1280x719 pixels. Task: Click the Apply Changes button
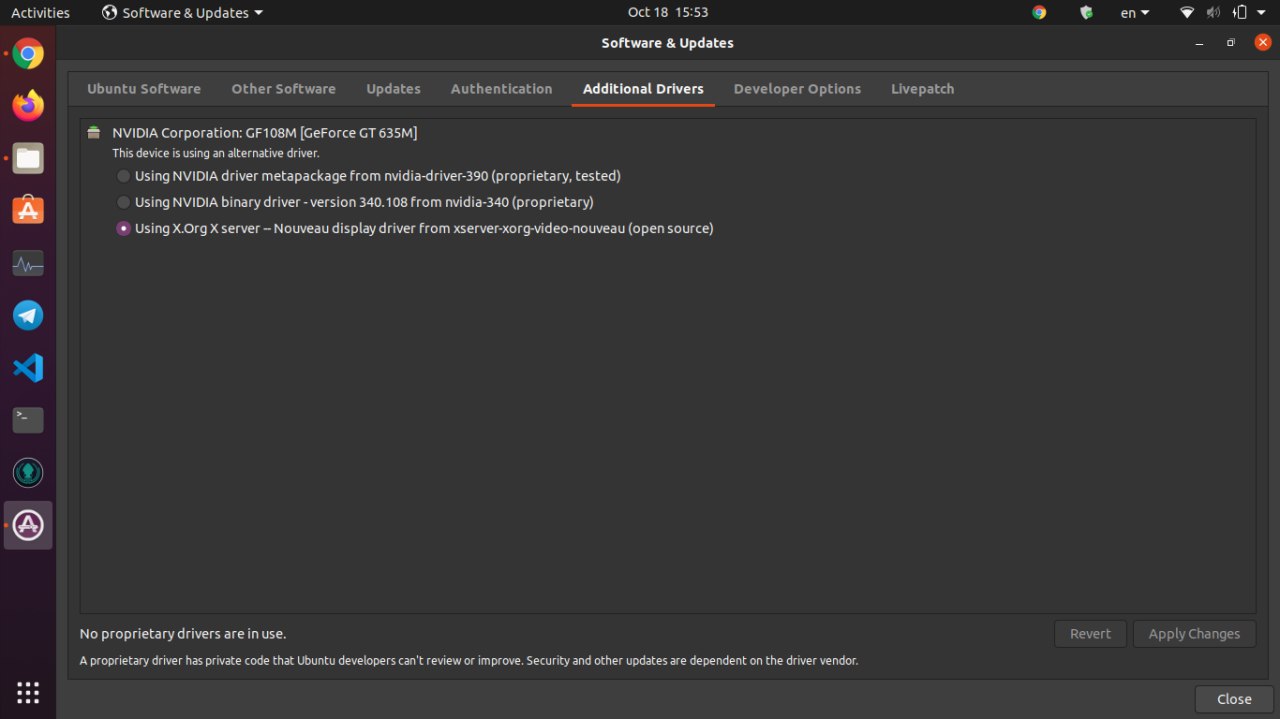click(x=1194, y=634)
